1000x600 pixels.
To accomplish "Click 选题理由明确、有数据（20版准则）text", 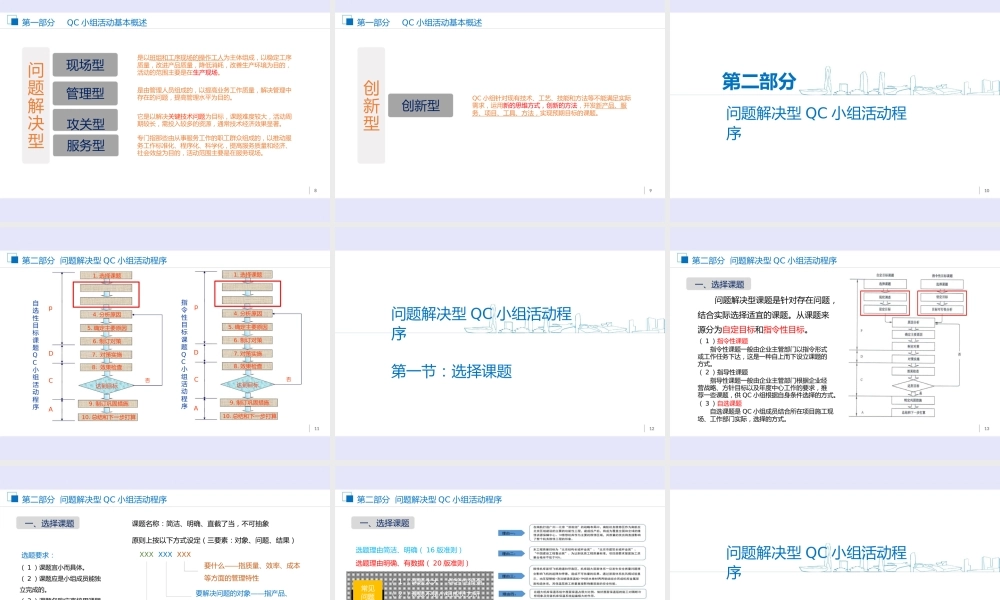I will (x=412, y=563).
